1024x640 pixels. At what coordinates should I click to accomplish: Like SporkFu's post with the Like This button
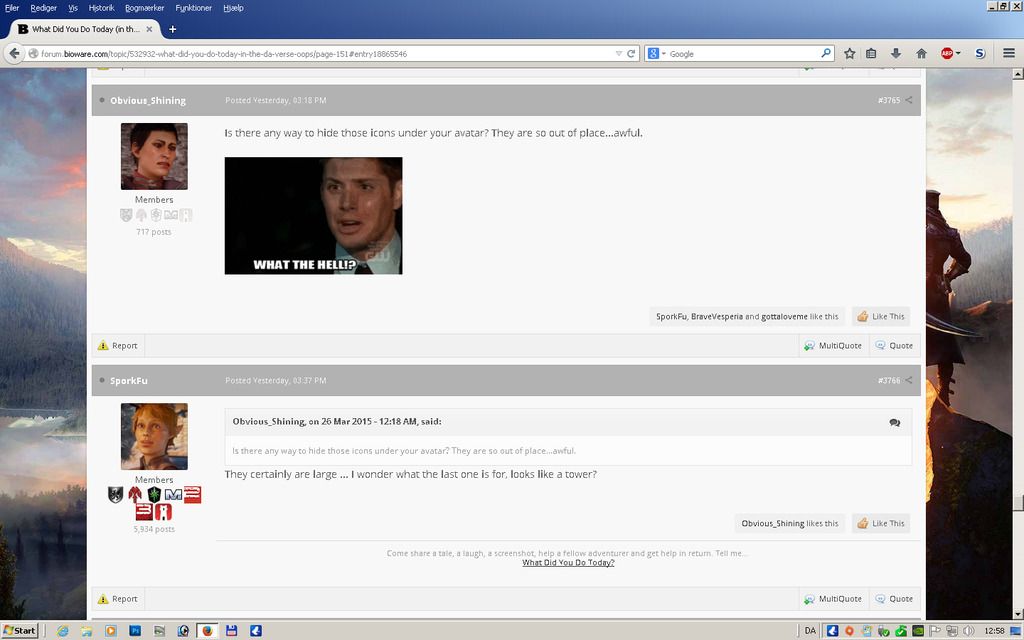pos(881,523)
